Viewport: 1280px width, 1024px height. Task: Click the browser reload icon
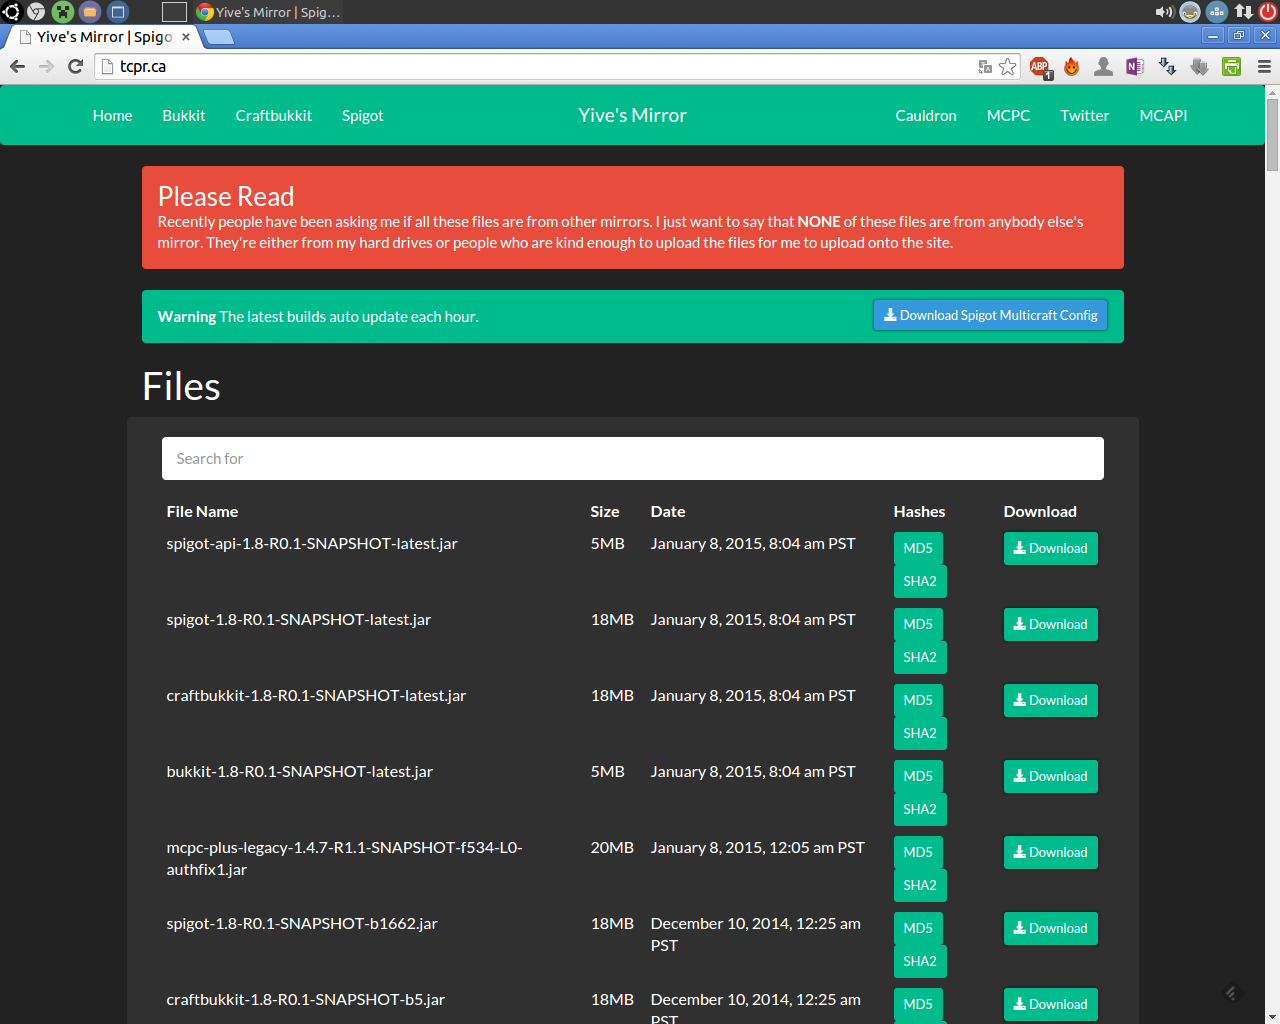click(75, 66)
